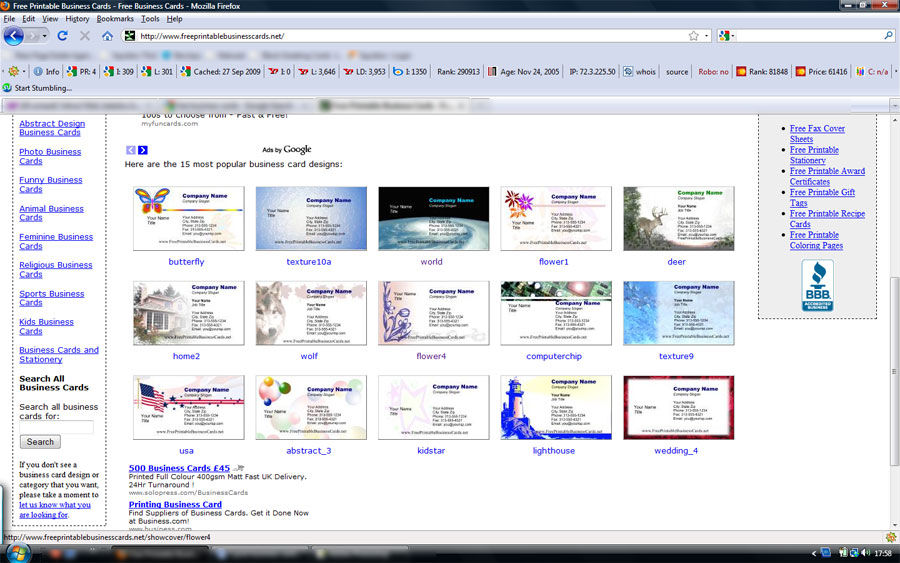Open the Funny Business Cards link
900x563 pixels.
click(50, 185)
